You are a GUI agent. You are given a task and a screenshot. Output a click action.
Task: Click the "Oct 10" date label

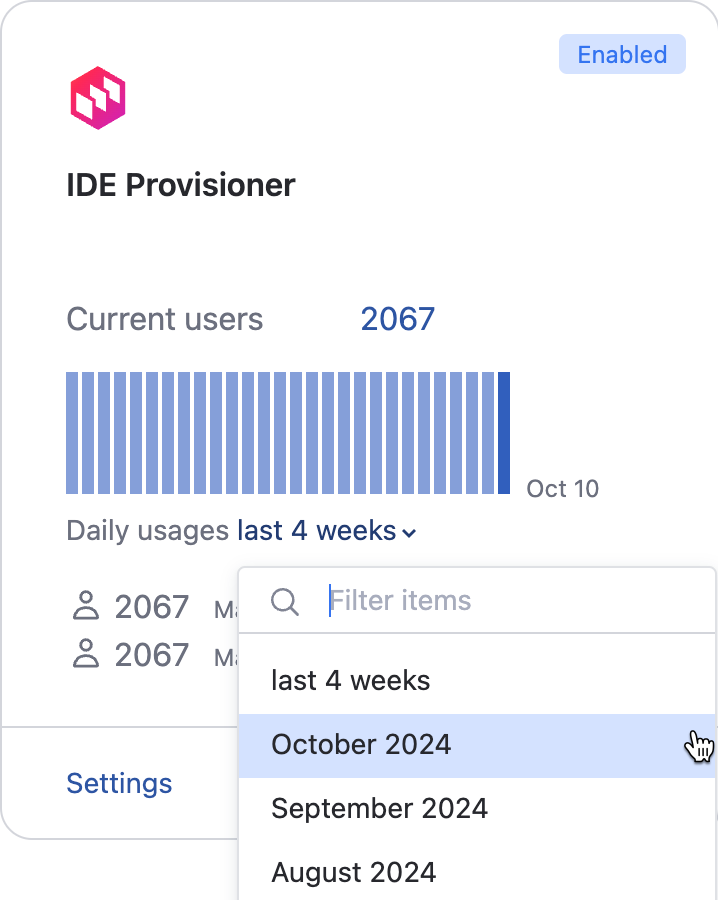pyautogui.click(x=562, y=489)
